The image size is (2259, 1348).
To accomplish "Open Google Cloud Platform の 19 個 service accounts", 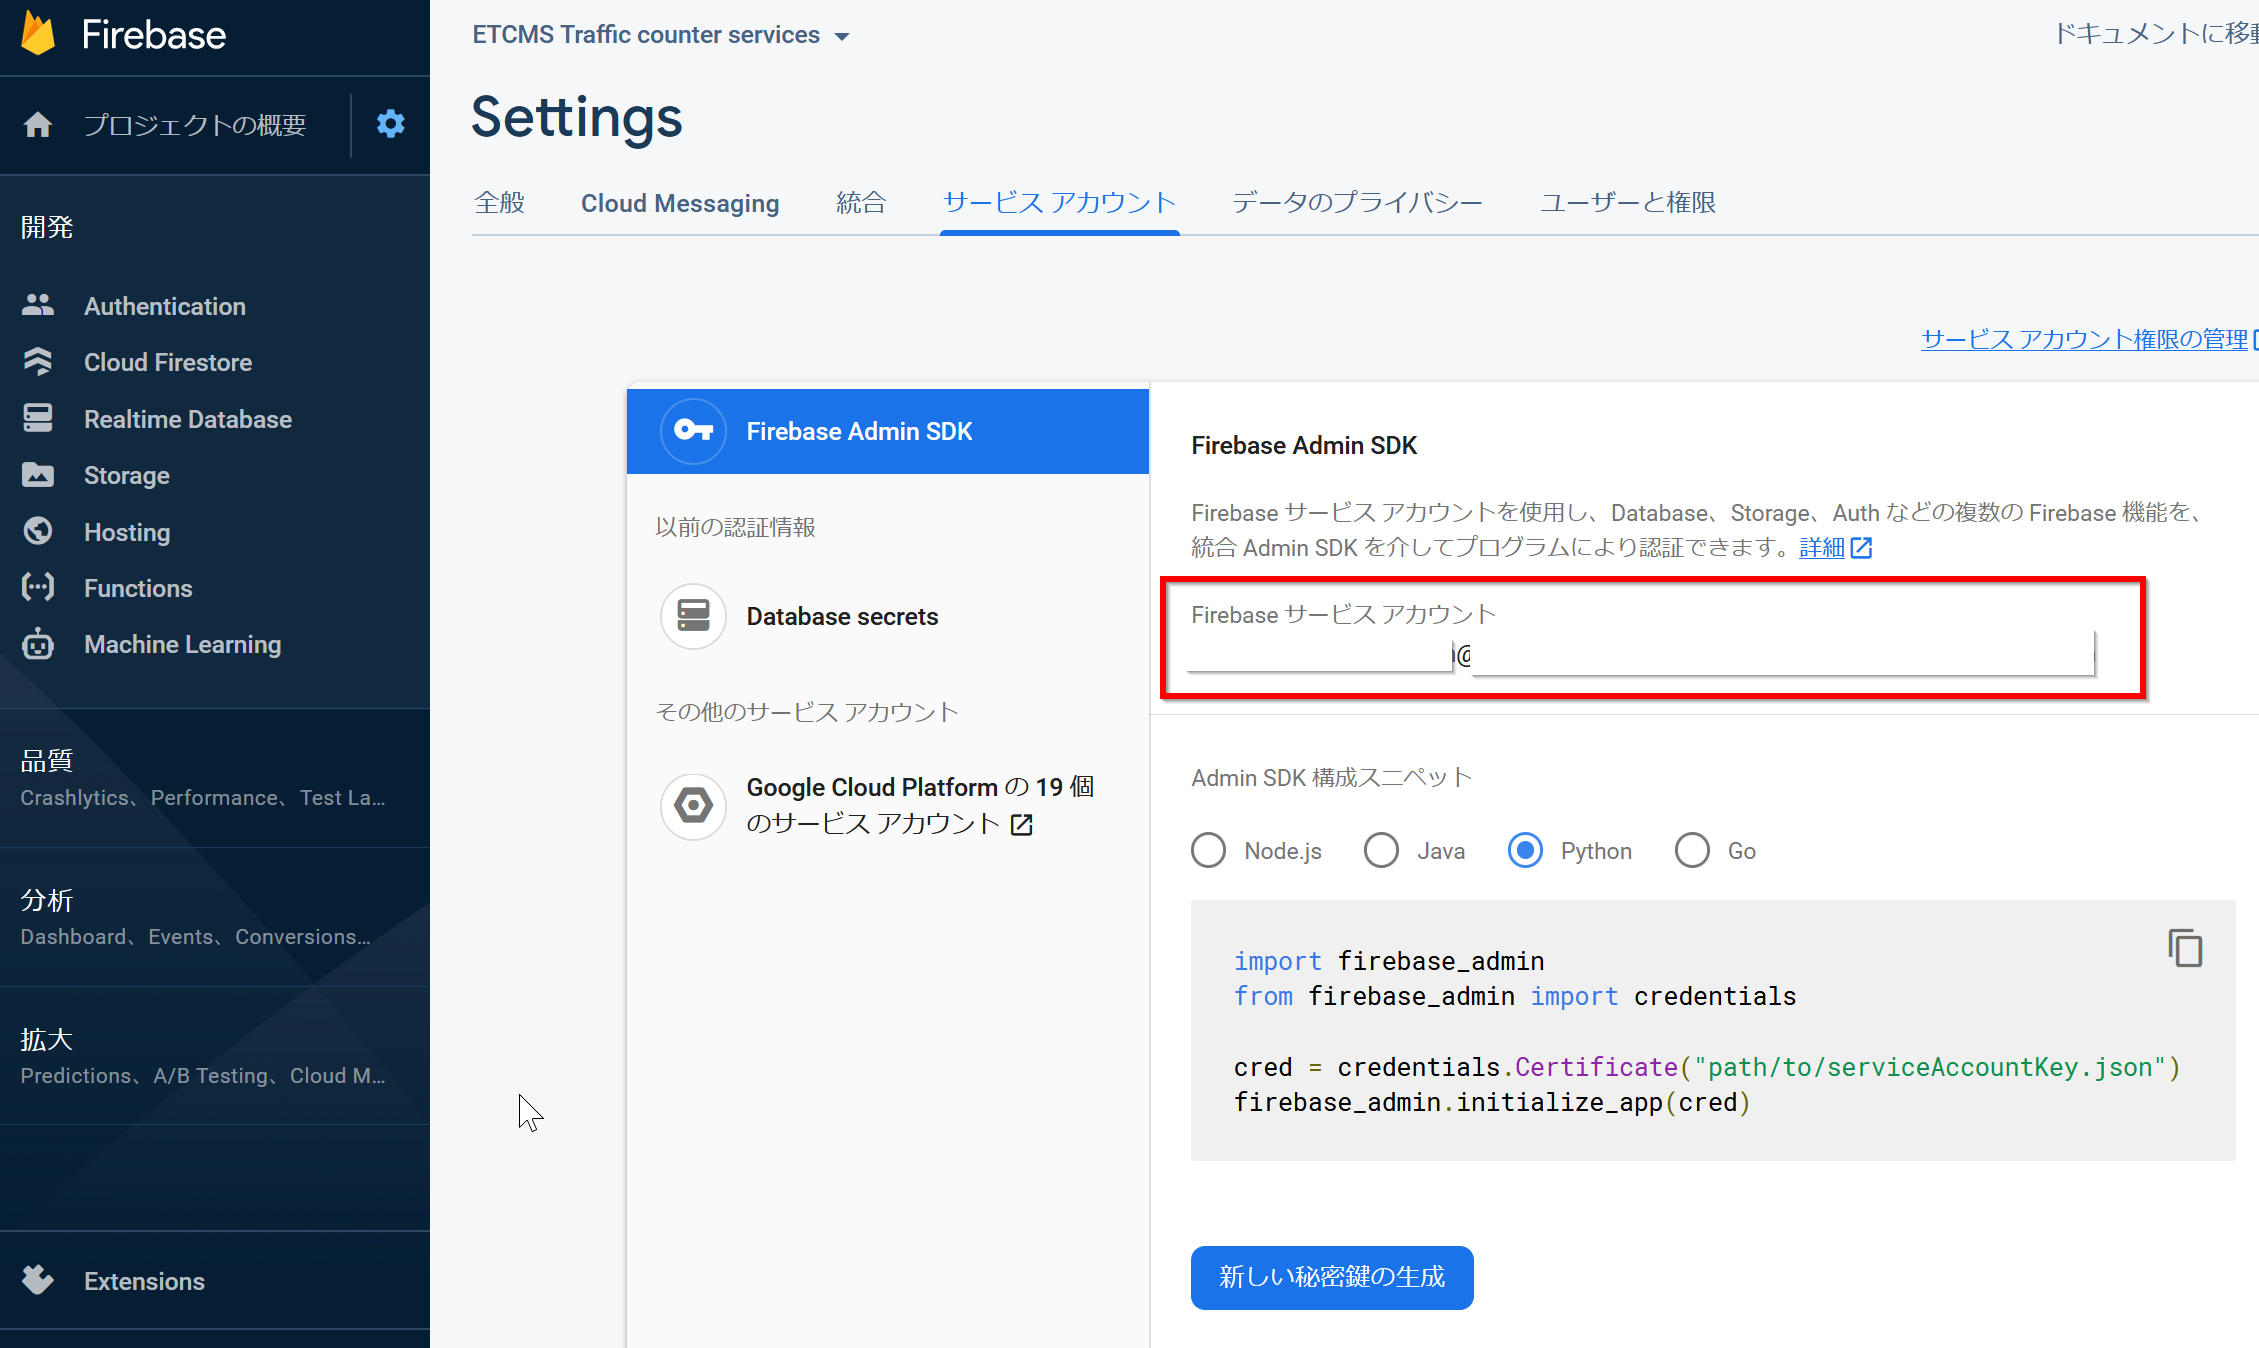I will (888, 805).
